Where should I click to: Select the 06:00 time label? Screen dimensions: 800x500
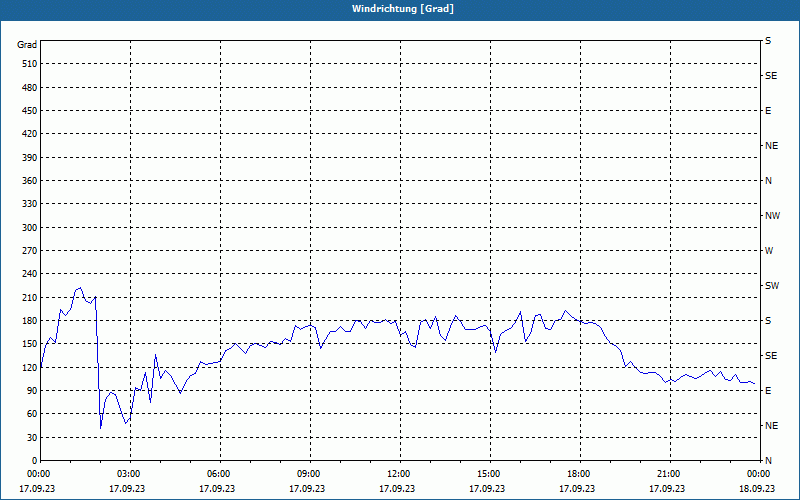pyautogui.click(x=217, y=474)
